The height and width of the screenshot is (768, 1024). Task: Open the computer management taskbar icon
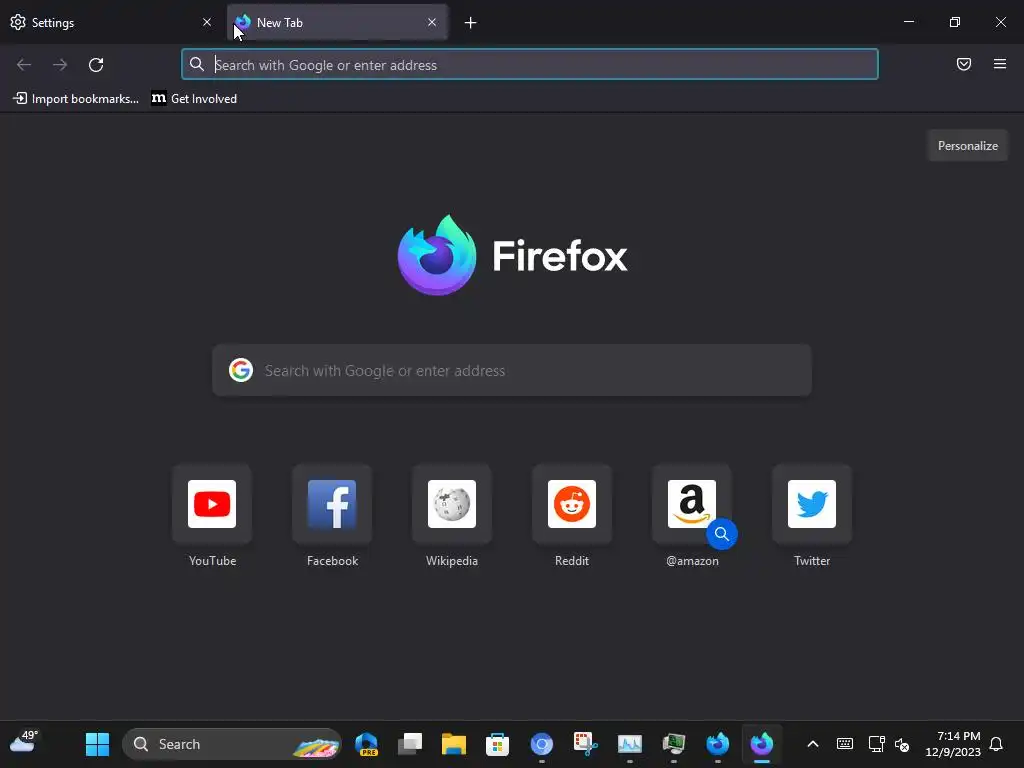(x=673, y=744)
